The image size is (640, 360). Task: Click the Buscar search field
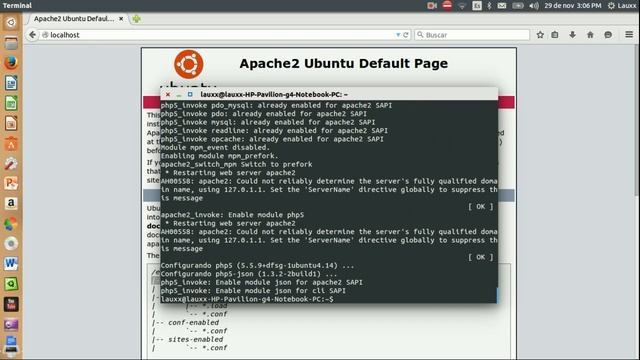[472, 35]
